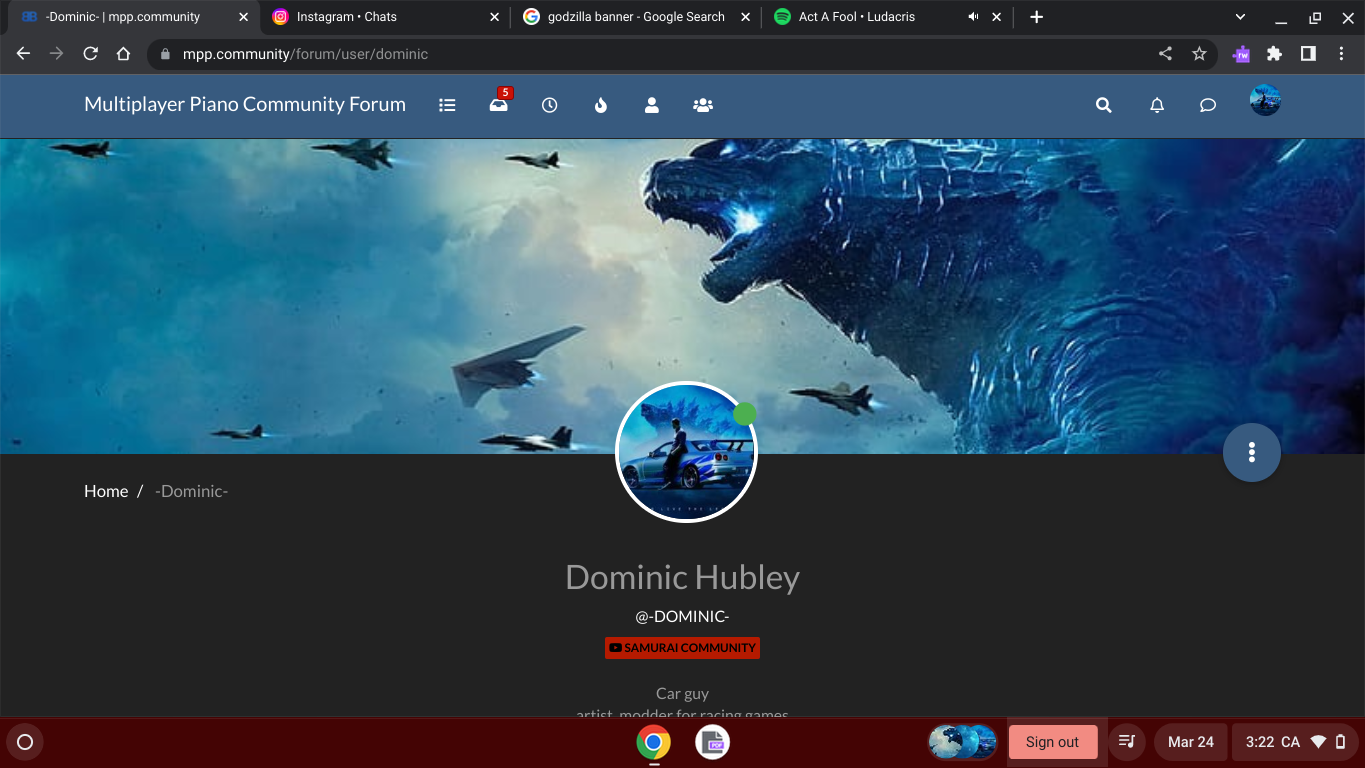1365x768 pixels.
Task: Open notifications bell in forum header
Action: (x=1157, y=105)
